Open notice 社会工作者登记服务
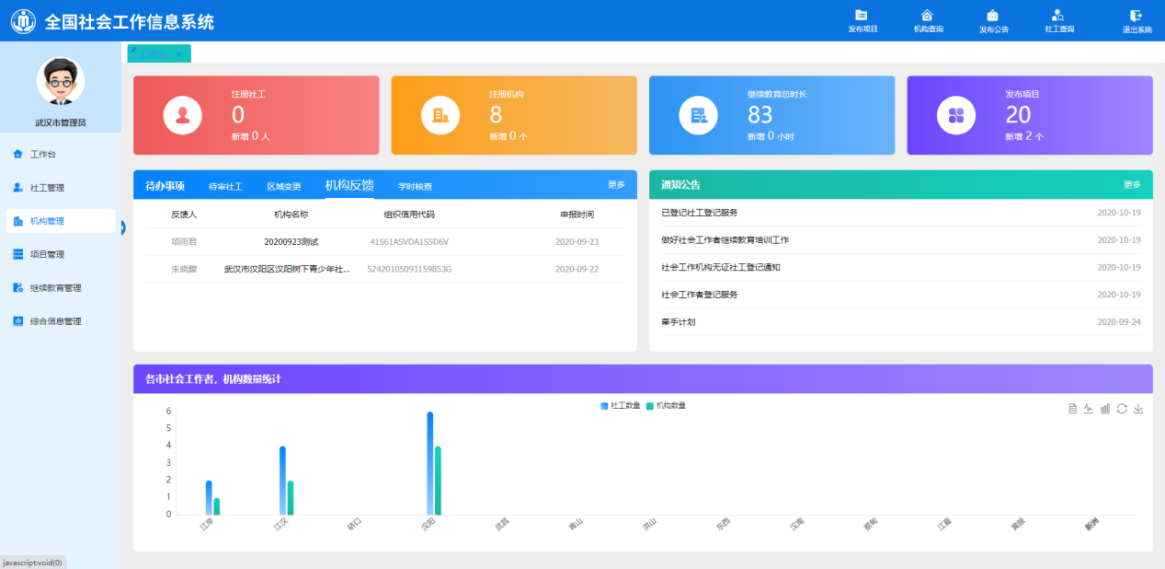 (699, 294)
